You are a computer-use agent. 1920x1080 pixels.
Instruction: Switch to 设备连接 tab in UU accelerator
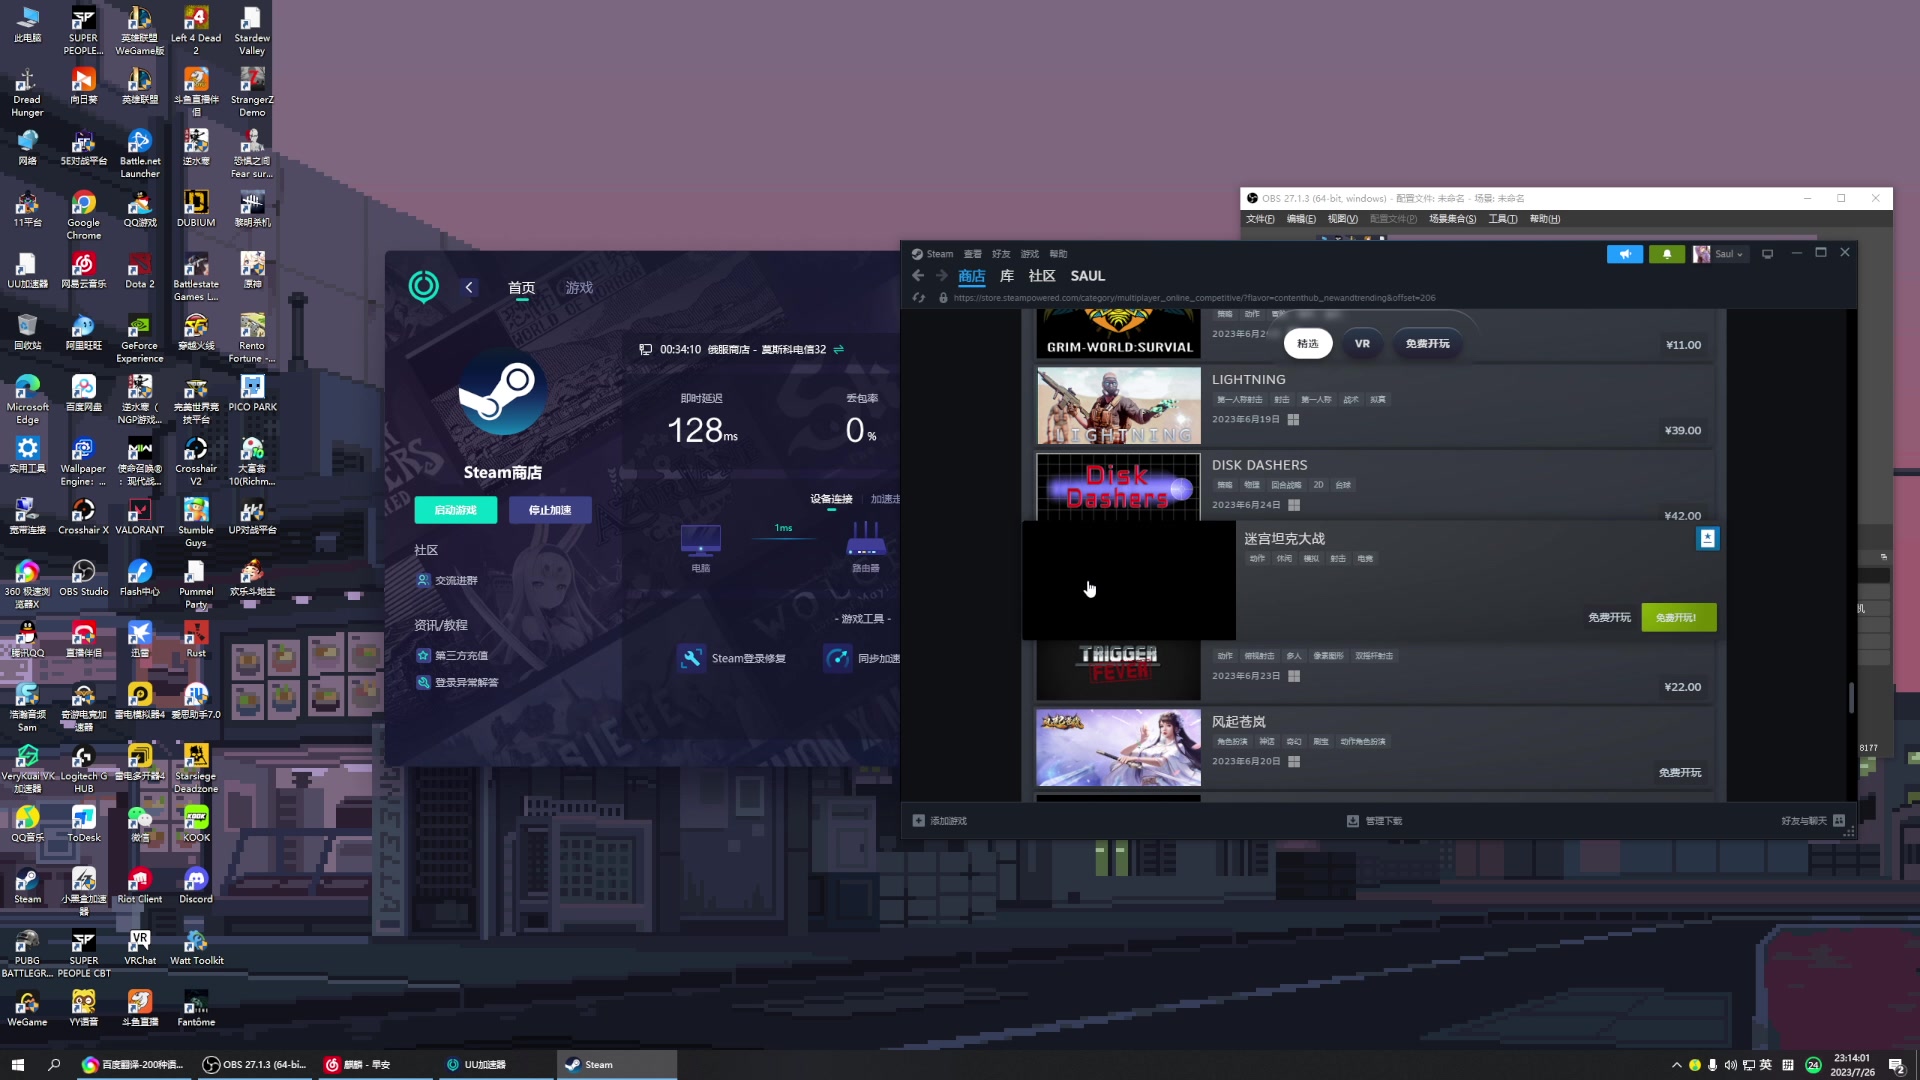(831, 499)
